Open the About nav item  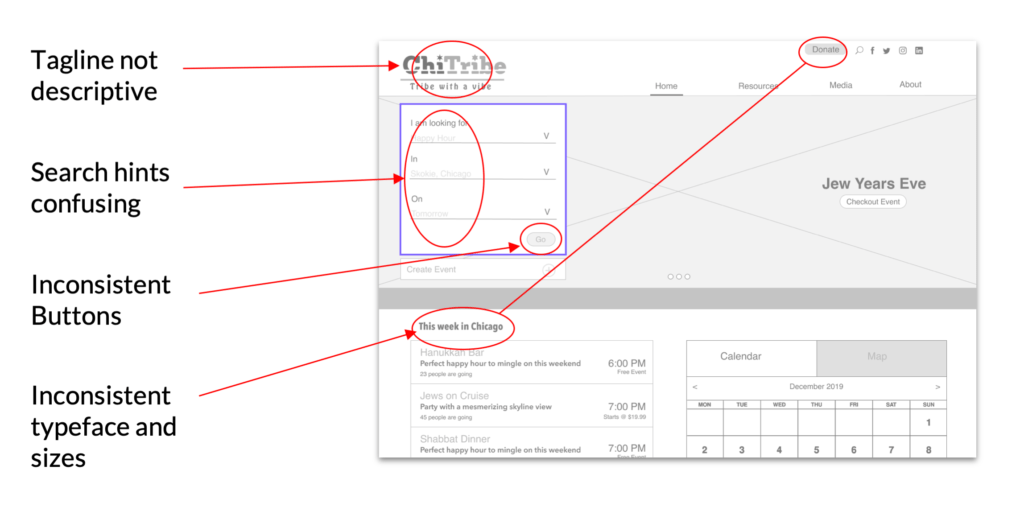(x=910, y=84)
